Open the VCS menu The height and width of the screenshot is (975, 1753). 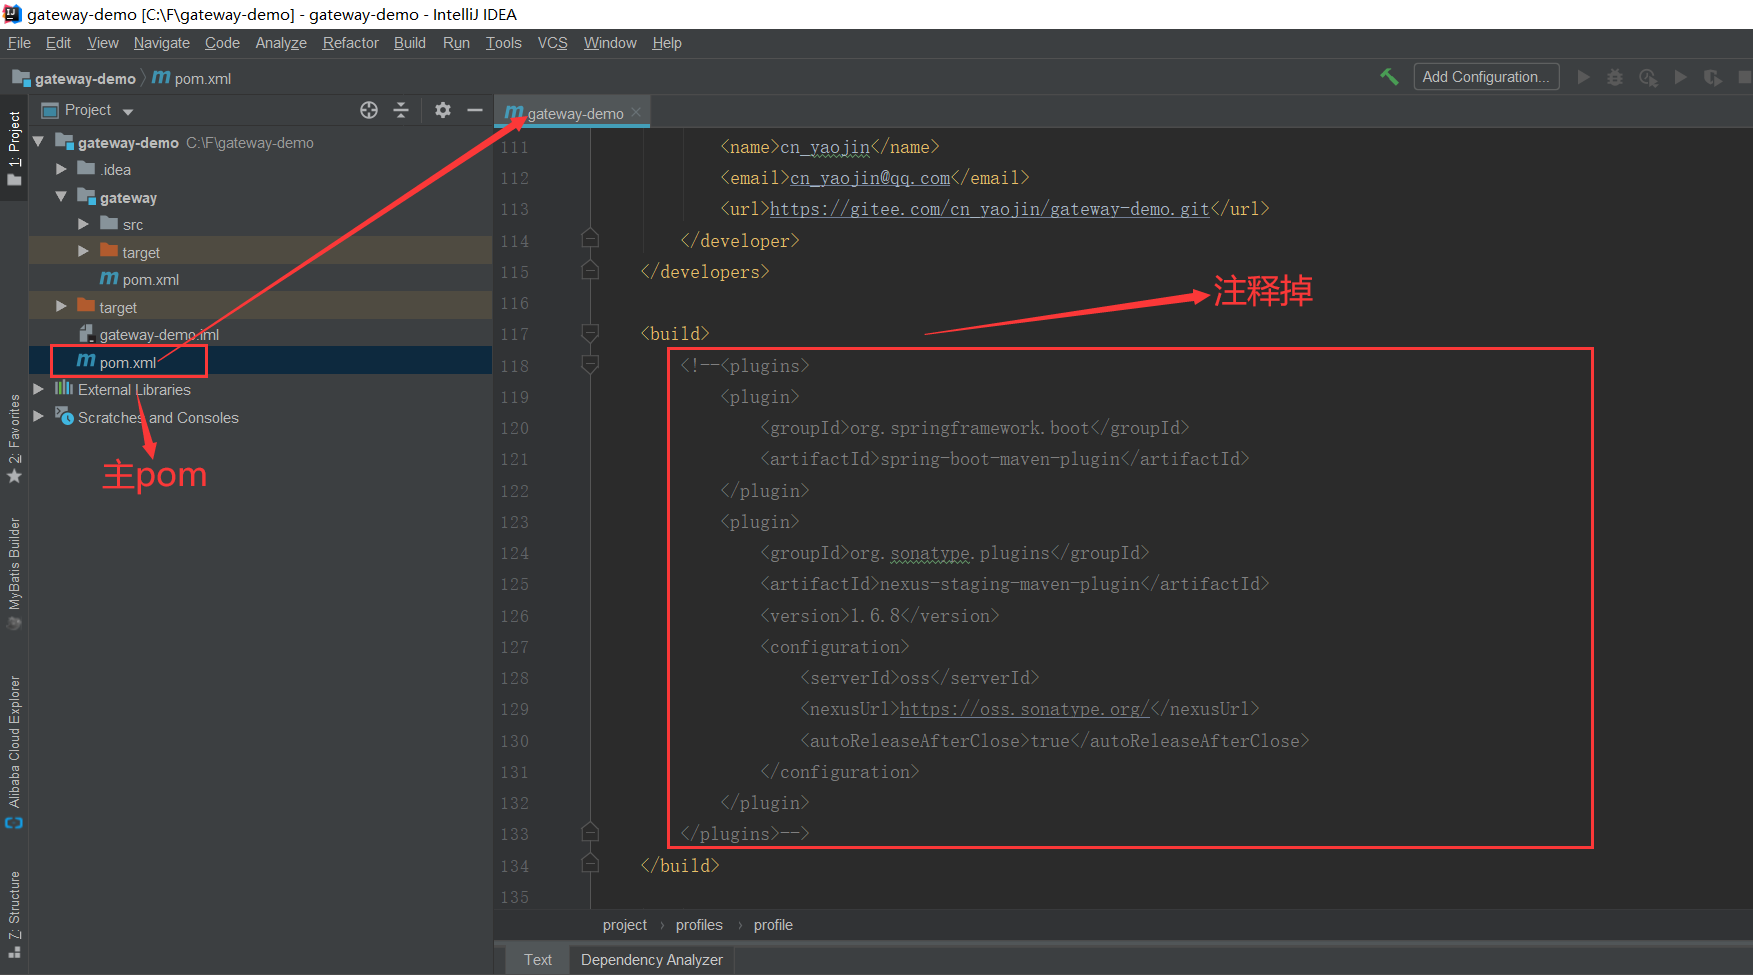pyautogui.click(x=553, y=43)
